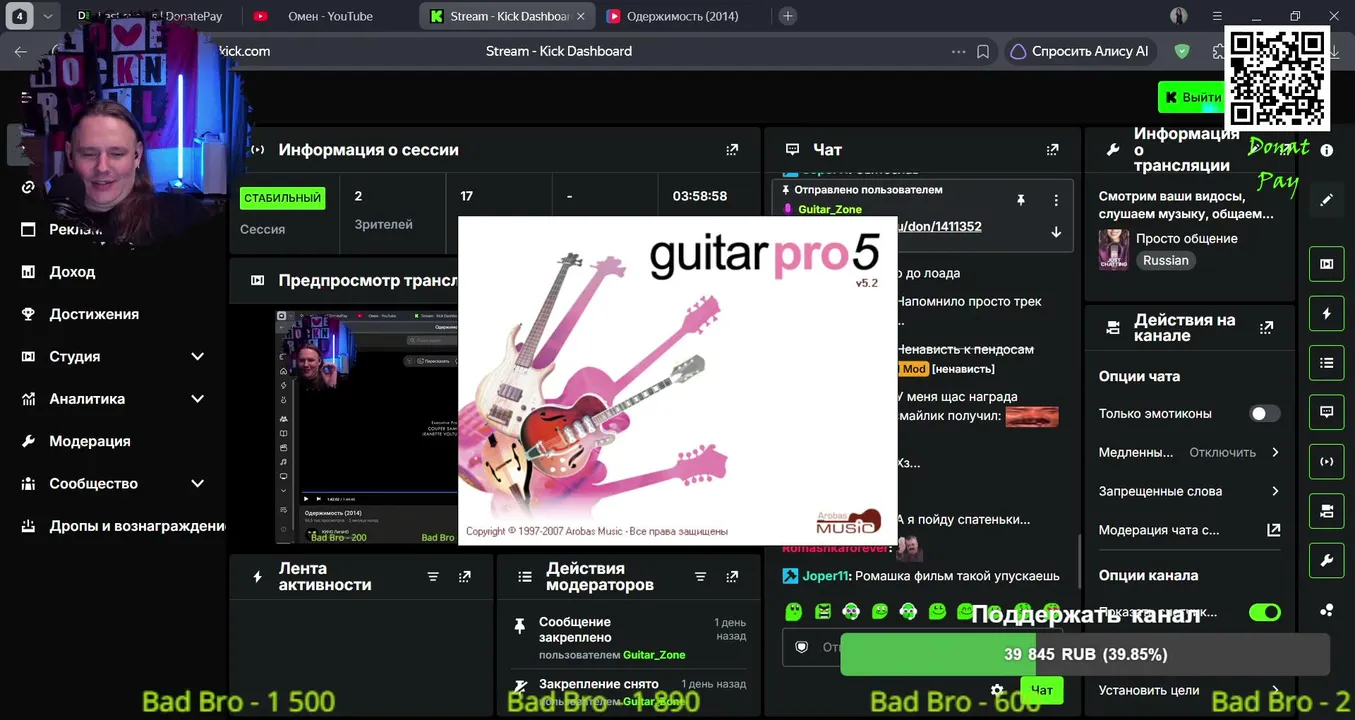Toggle chat widget in right rail

pos(1327,412)
